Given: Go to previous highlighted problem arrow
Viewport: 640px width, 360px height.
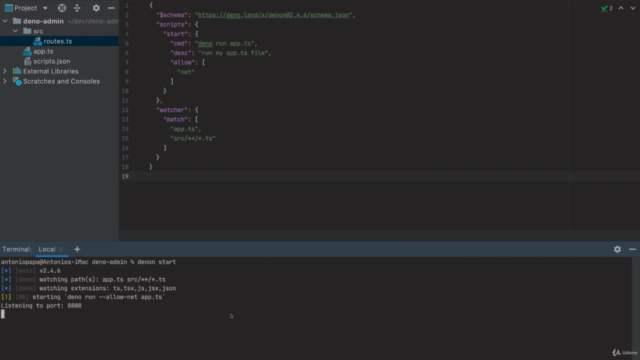Looking at the screenshot, I should (621, 8).
